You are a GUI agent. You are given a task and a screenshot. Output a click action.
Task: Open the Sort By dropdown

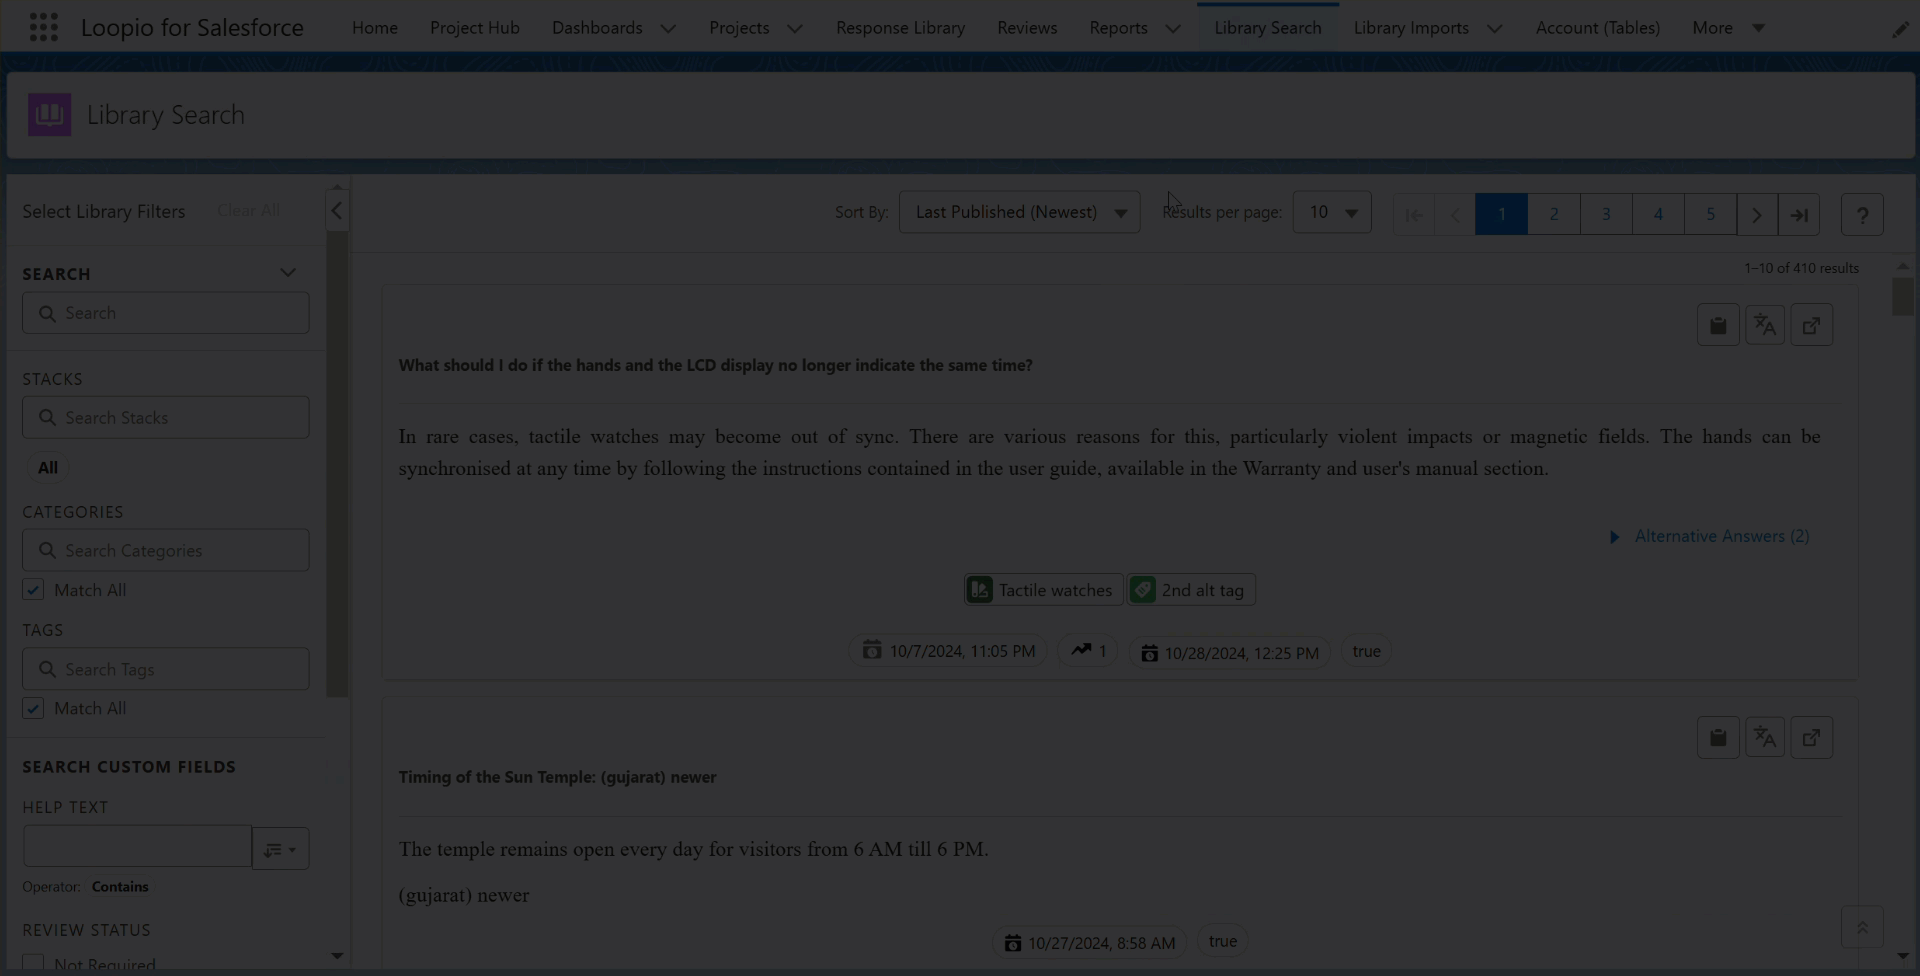click(x=1019, y=213)
